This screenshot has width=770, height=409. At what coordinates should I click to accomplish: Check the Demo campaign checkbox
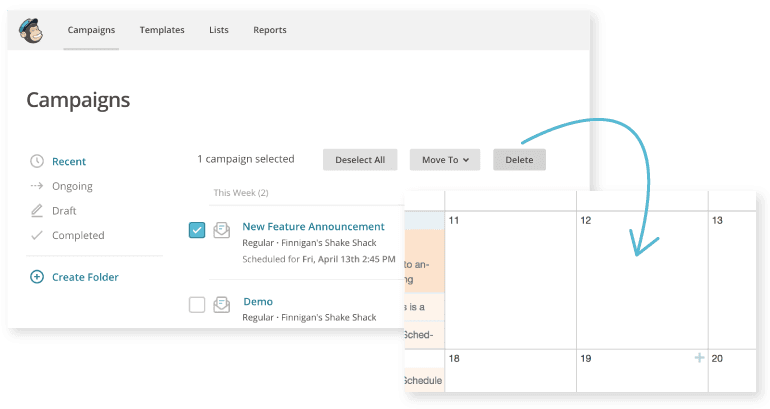point(197,305)
